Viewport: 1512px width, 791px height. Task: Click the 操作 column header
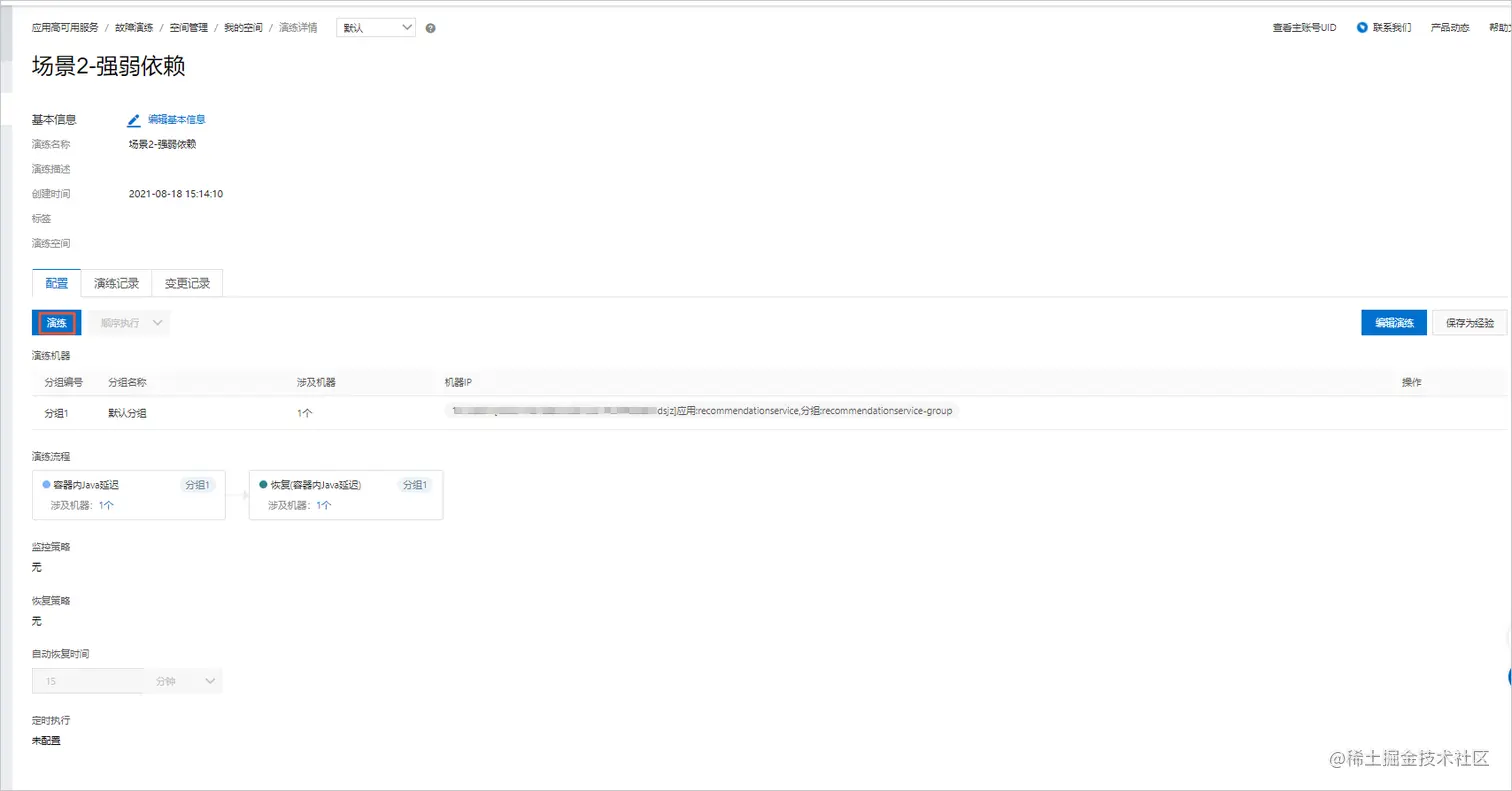point(1412,382)
